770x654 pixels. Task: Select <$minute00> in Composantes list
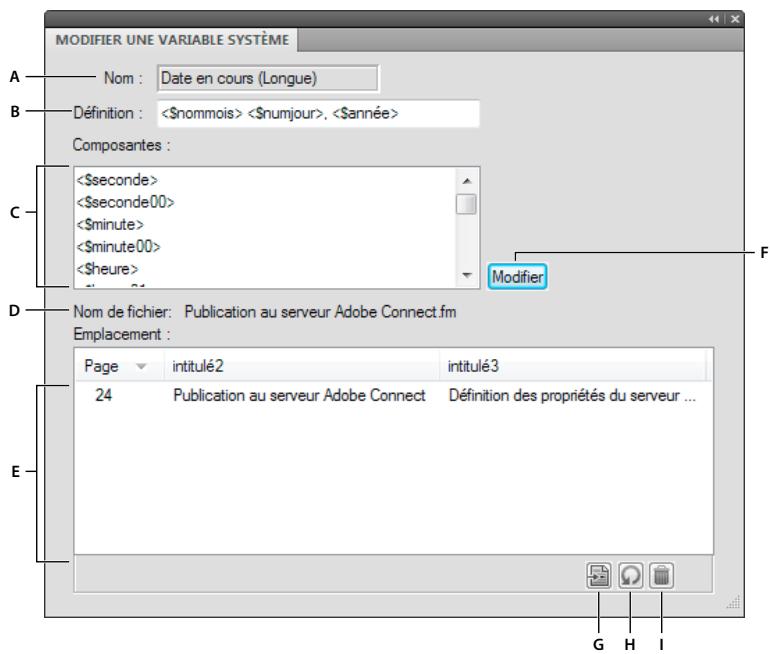pyautogui.click(x=118, y=246)
